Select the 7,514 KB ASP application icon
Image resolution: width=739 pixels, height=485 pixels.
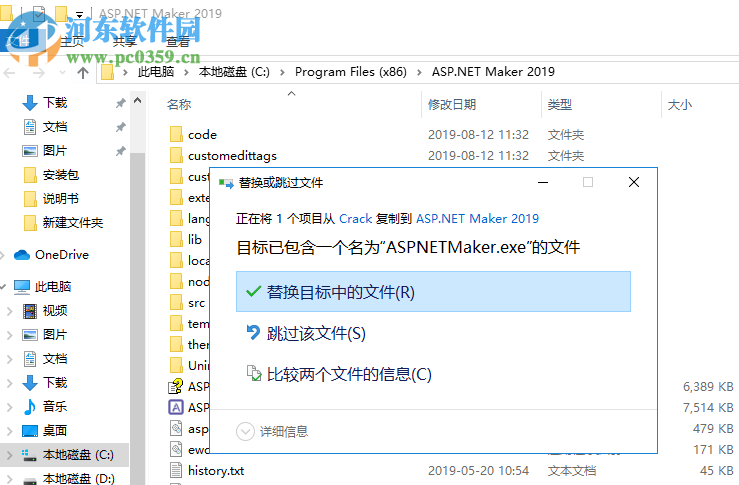pos(176,407)
